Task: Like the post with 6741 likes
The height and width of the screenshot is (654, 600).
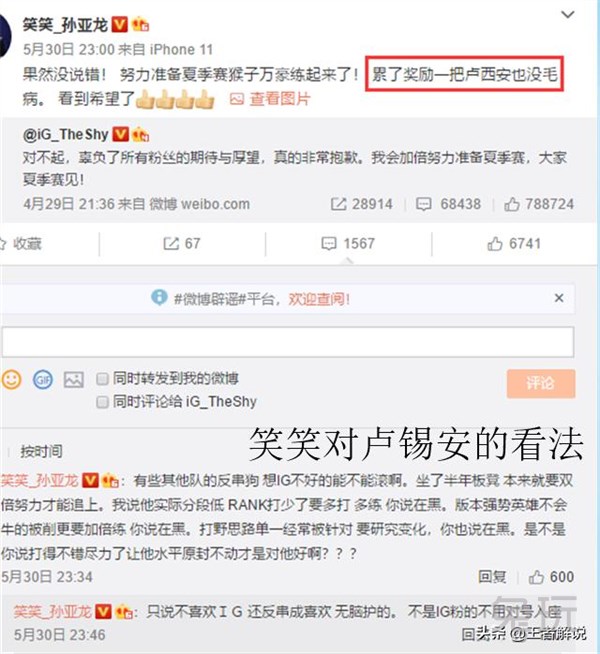Action: click(495, 244)
